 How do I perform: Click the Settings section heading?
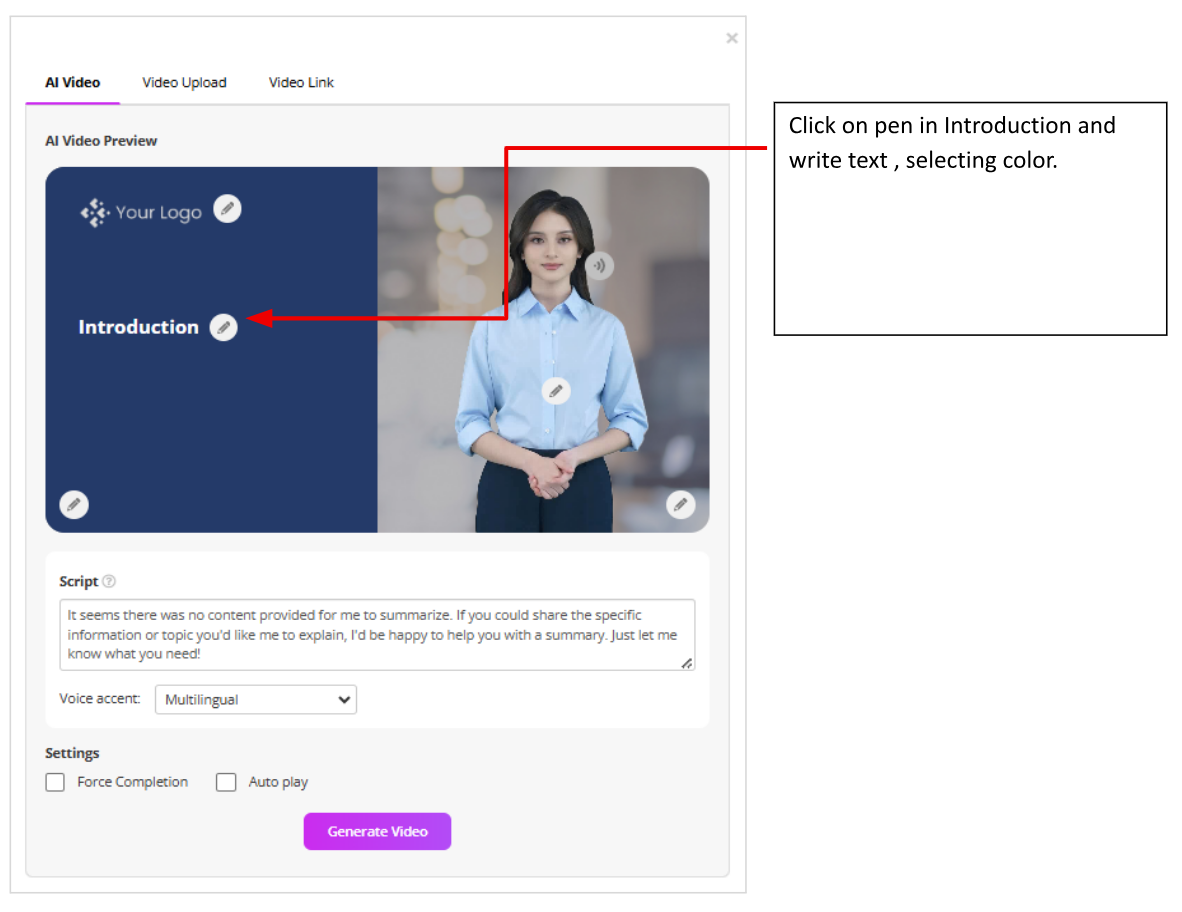pos(72,753)
